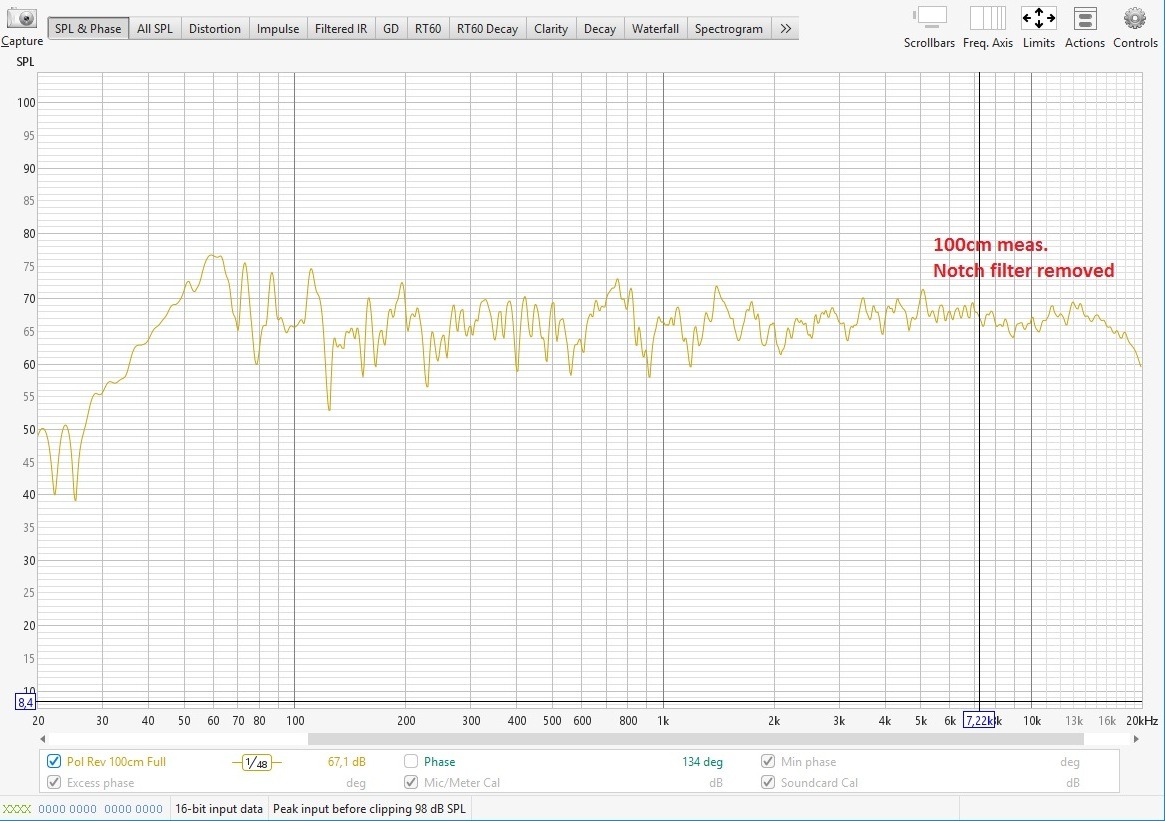Click the input level meter in status bar
Image resolution: width=1165 pixels, height=821 pixels.
[83, 808]
